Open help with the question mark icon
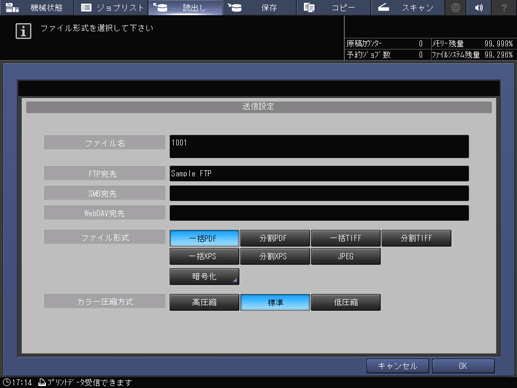517x388 pixels. click(504, 7)
